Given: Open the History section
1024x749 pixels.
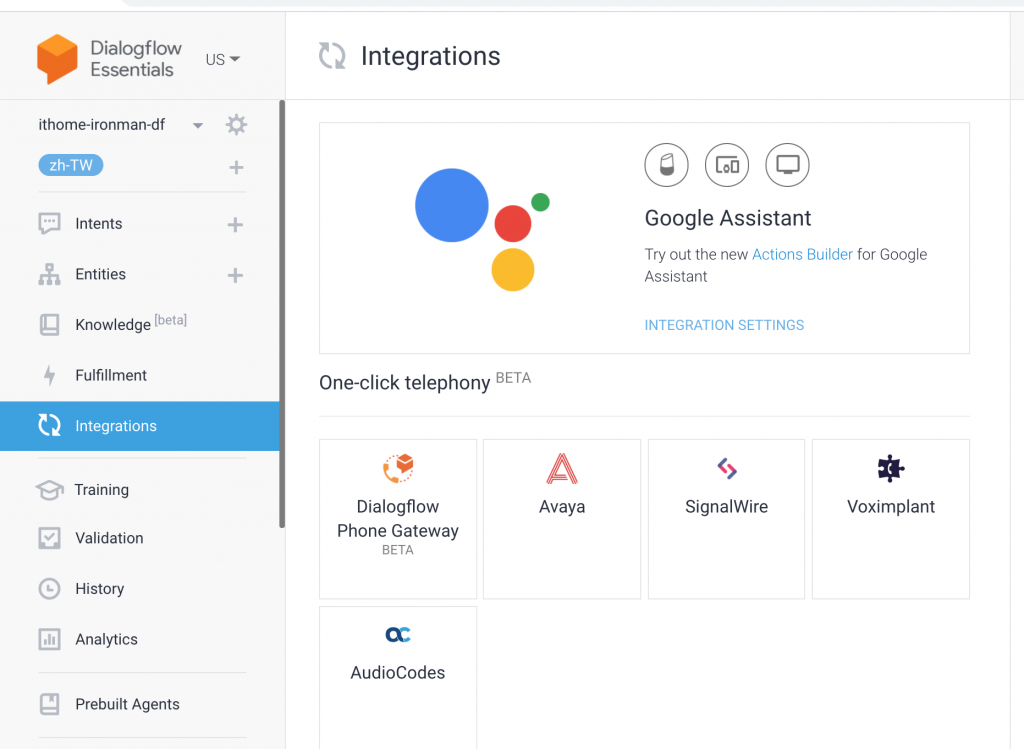Looking at the screenshot, I should click(x=99, y=589).
